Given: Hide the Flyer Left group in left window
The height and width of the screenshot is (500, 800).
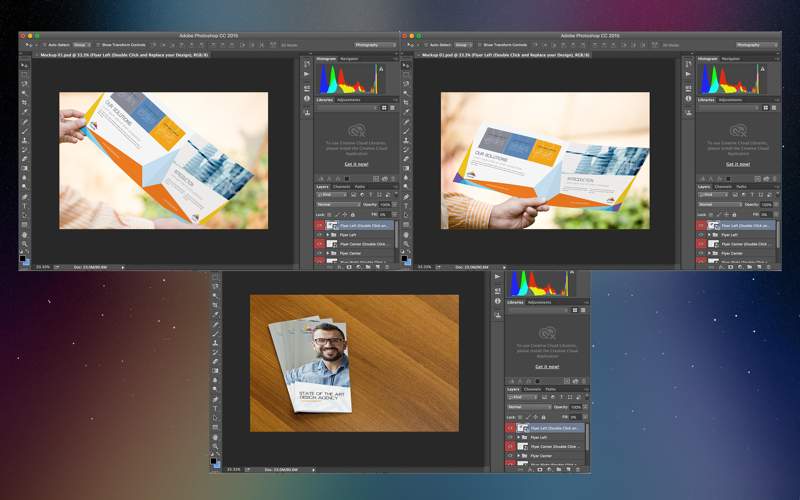Looking at the screenshot, I should 319,235.
